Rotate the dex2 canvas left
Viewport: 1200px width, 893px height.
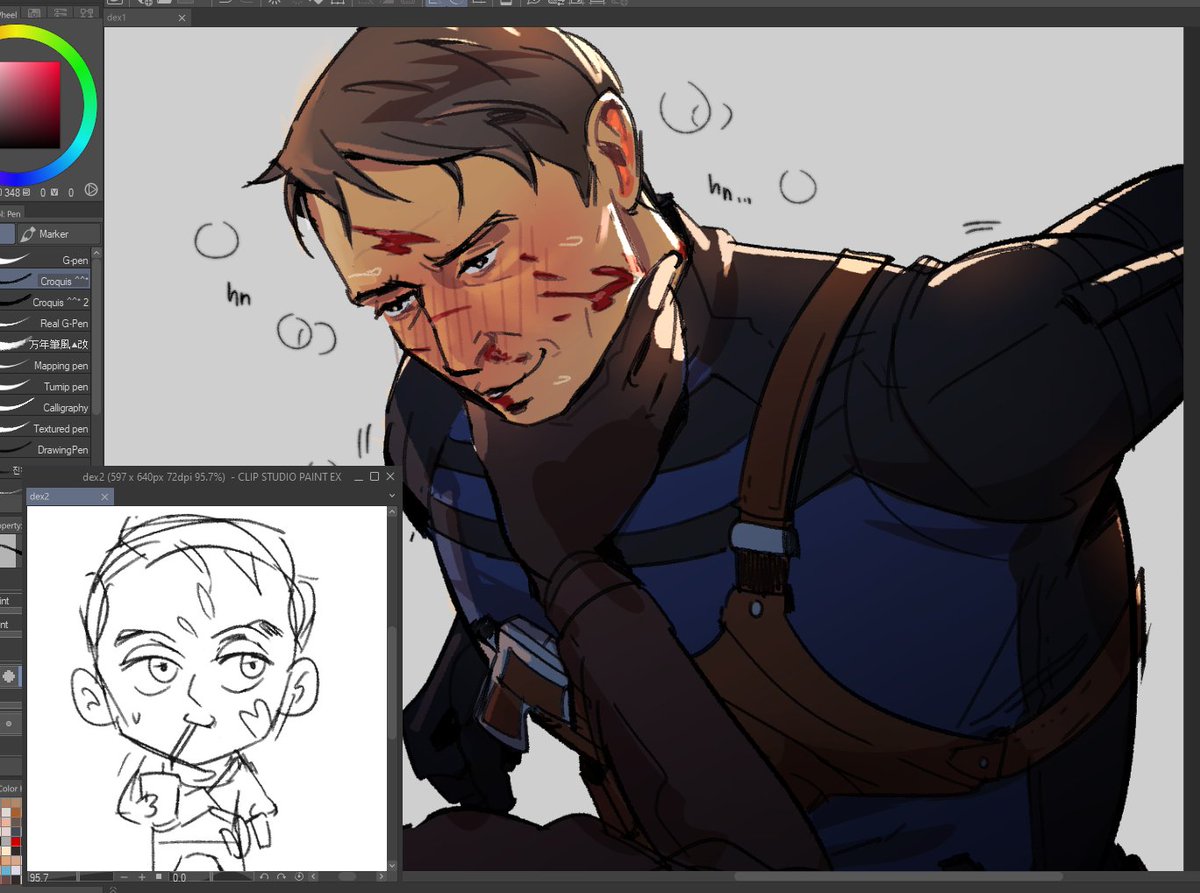click(x=264, y=877)
